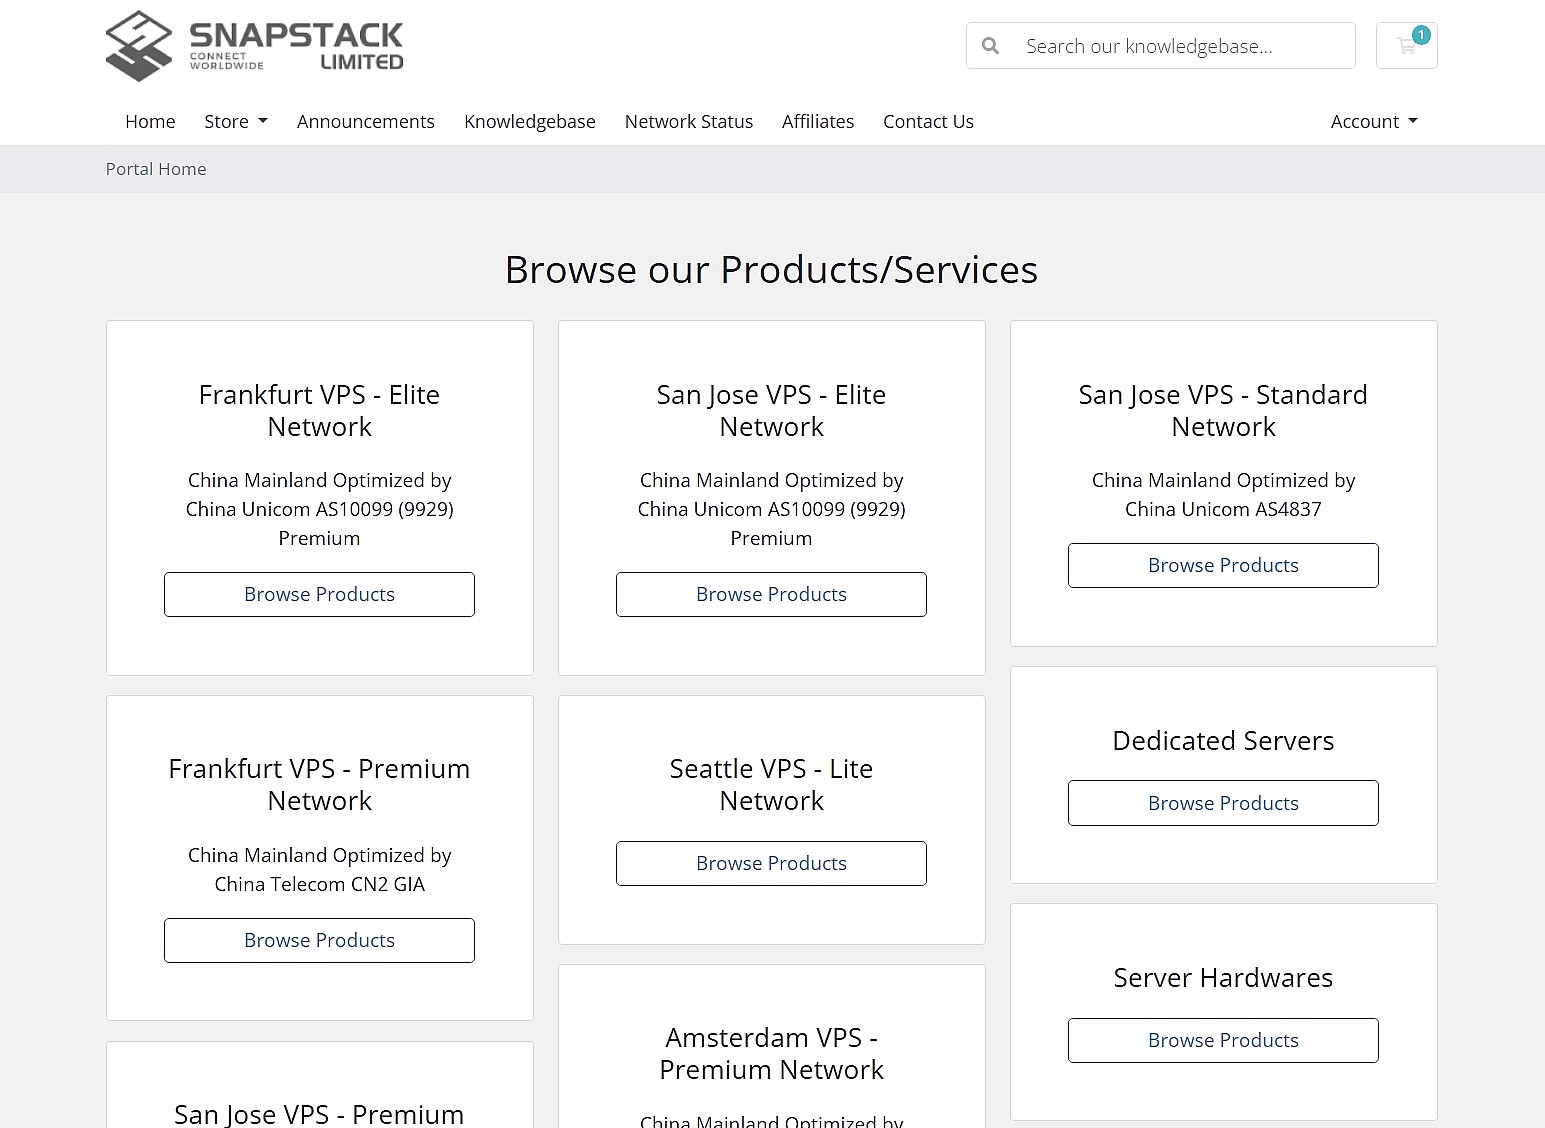
Task: Browse Frankfurt VPS Premium Network products
Action: click(319, 940)
